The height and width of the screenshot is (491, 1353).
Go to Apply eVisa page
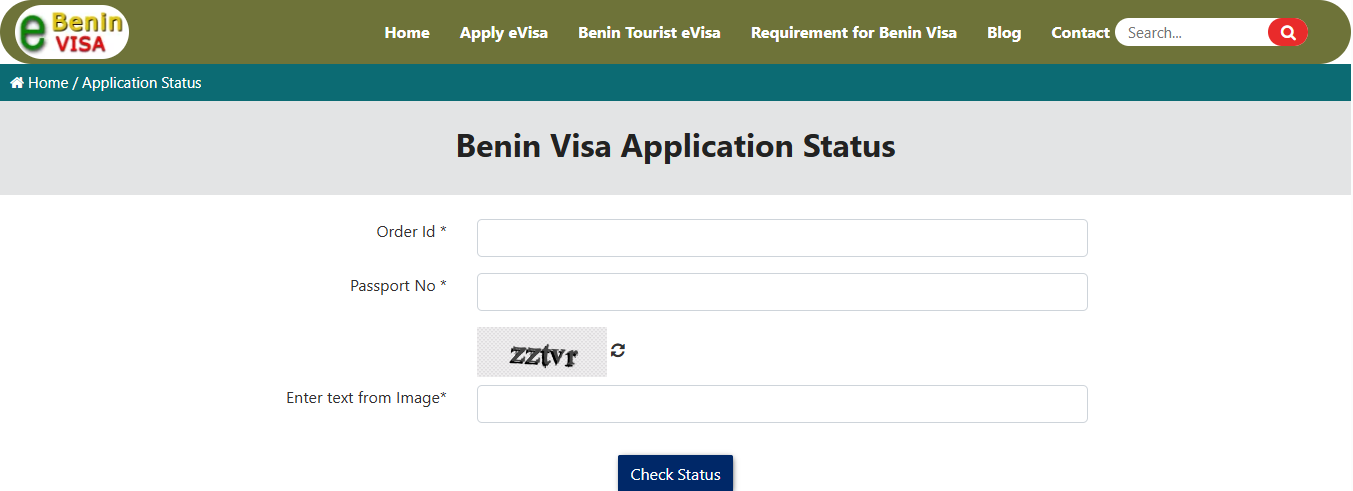(504, 33)
